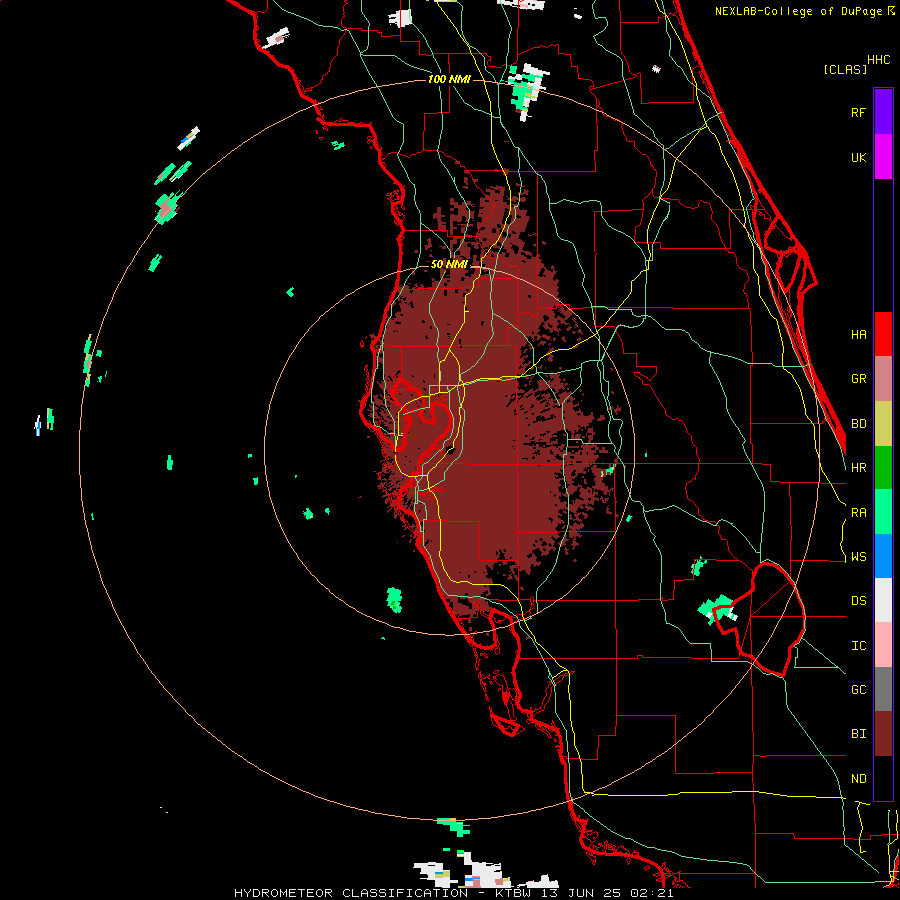Select the dusty pink GR swatch

(883, 378)
